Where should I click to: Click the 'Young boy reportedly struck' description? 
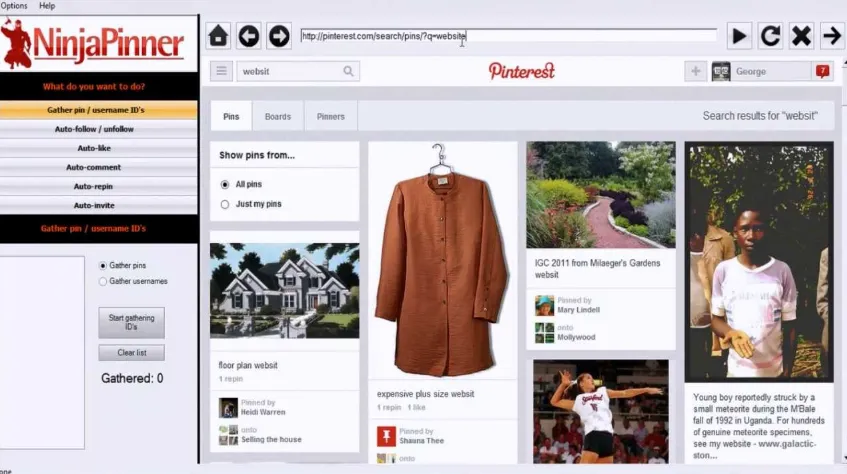coord(758,426)
